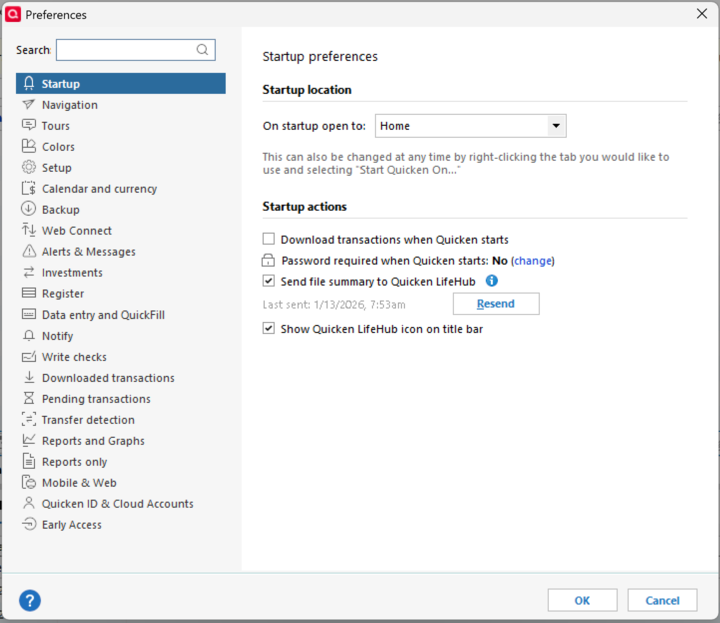Toggle Show Quicken LifeHub icon on title bar
This screenshot has height=623, width=720.
(x=268, y=328)
